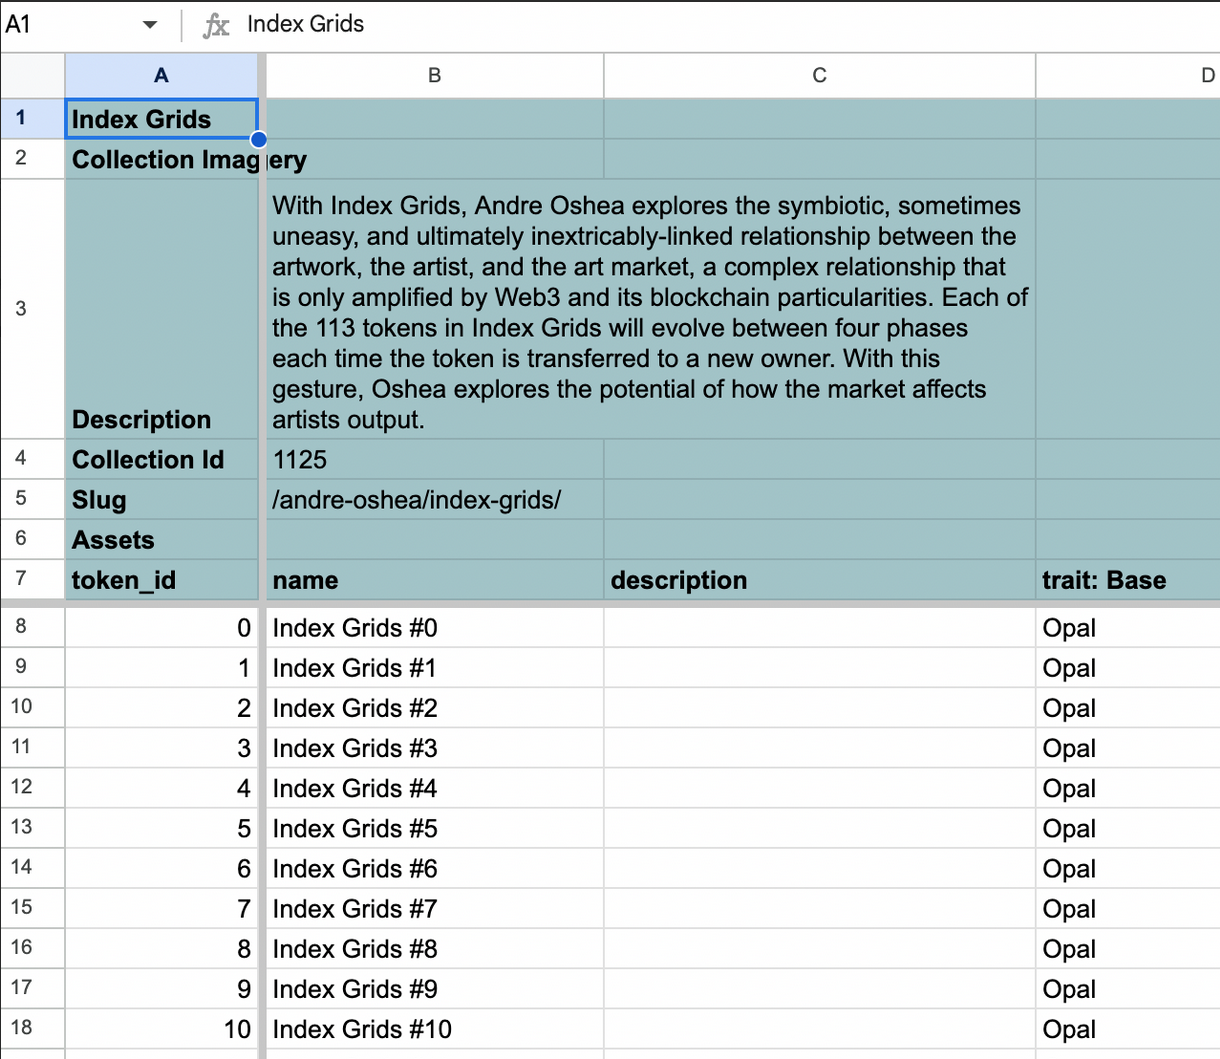The image size is (1220, 1059).
Task: Click token_id cell with value 10
Action: [x=161, y=1028]
